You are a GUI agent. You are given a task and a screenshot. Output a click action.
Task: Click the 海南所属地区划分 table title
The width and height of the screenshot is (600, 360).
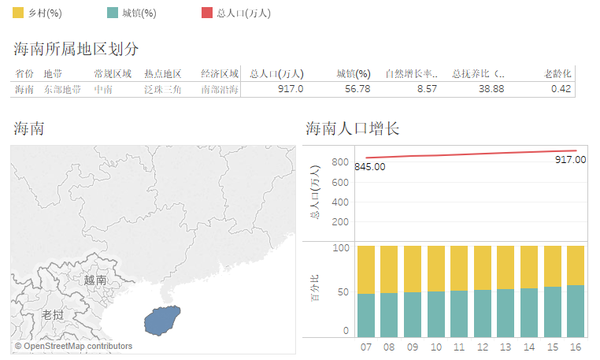pyautogui.click(x=76, y=49)
